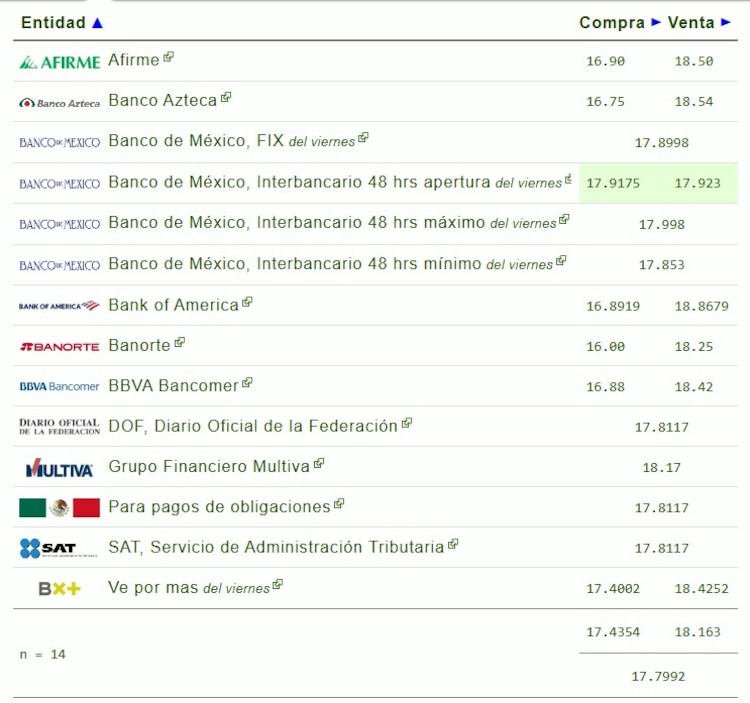Open Interbancario 48 hrs mínimo link

(x=331, y=264)
